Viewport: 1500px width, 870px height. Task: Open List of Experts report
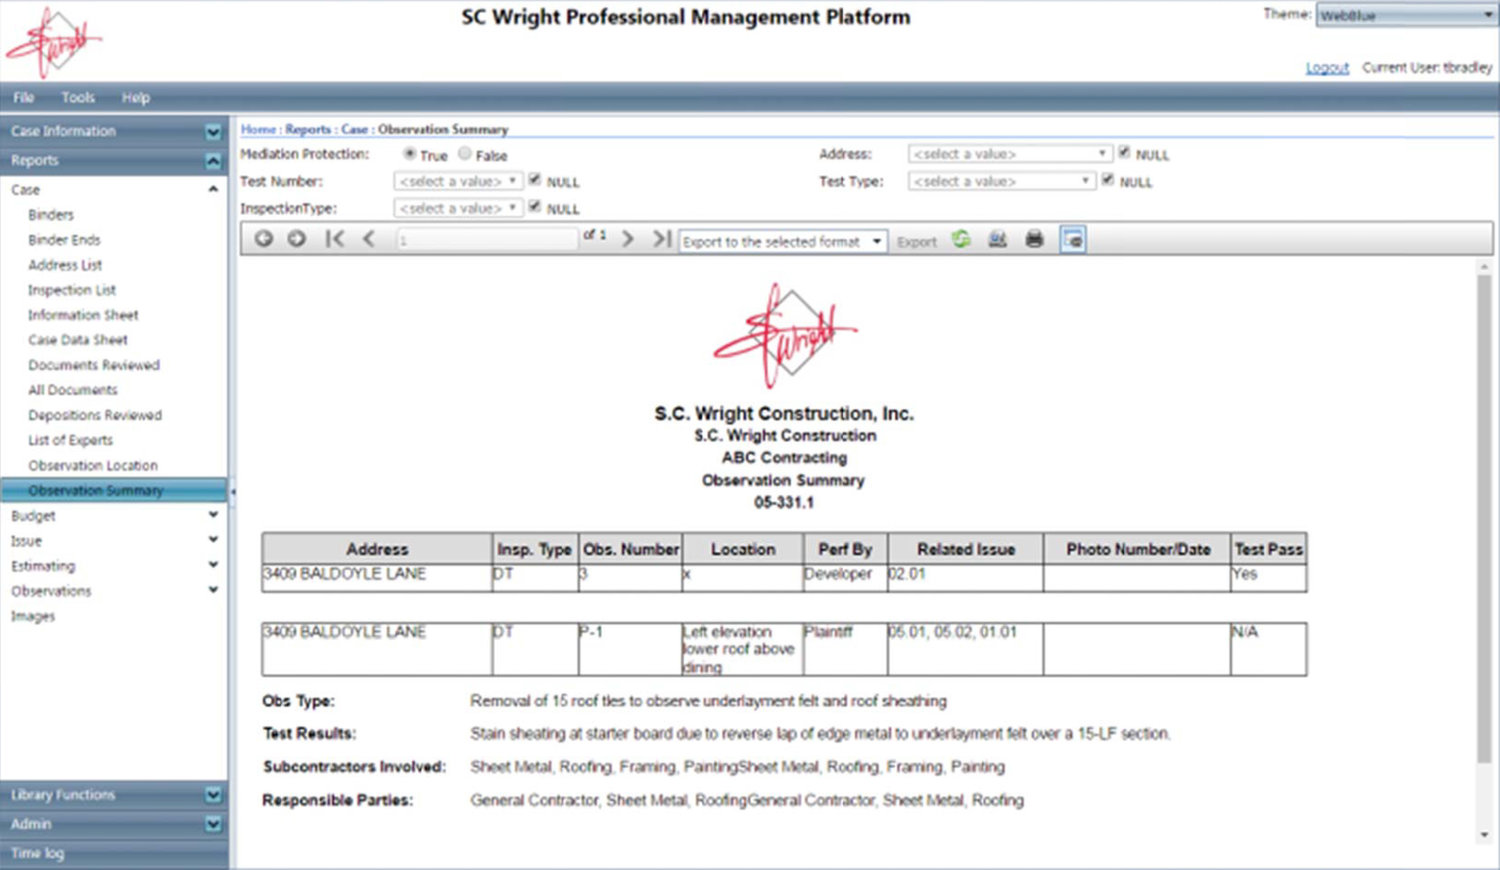click(x=70, y=440)
